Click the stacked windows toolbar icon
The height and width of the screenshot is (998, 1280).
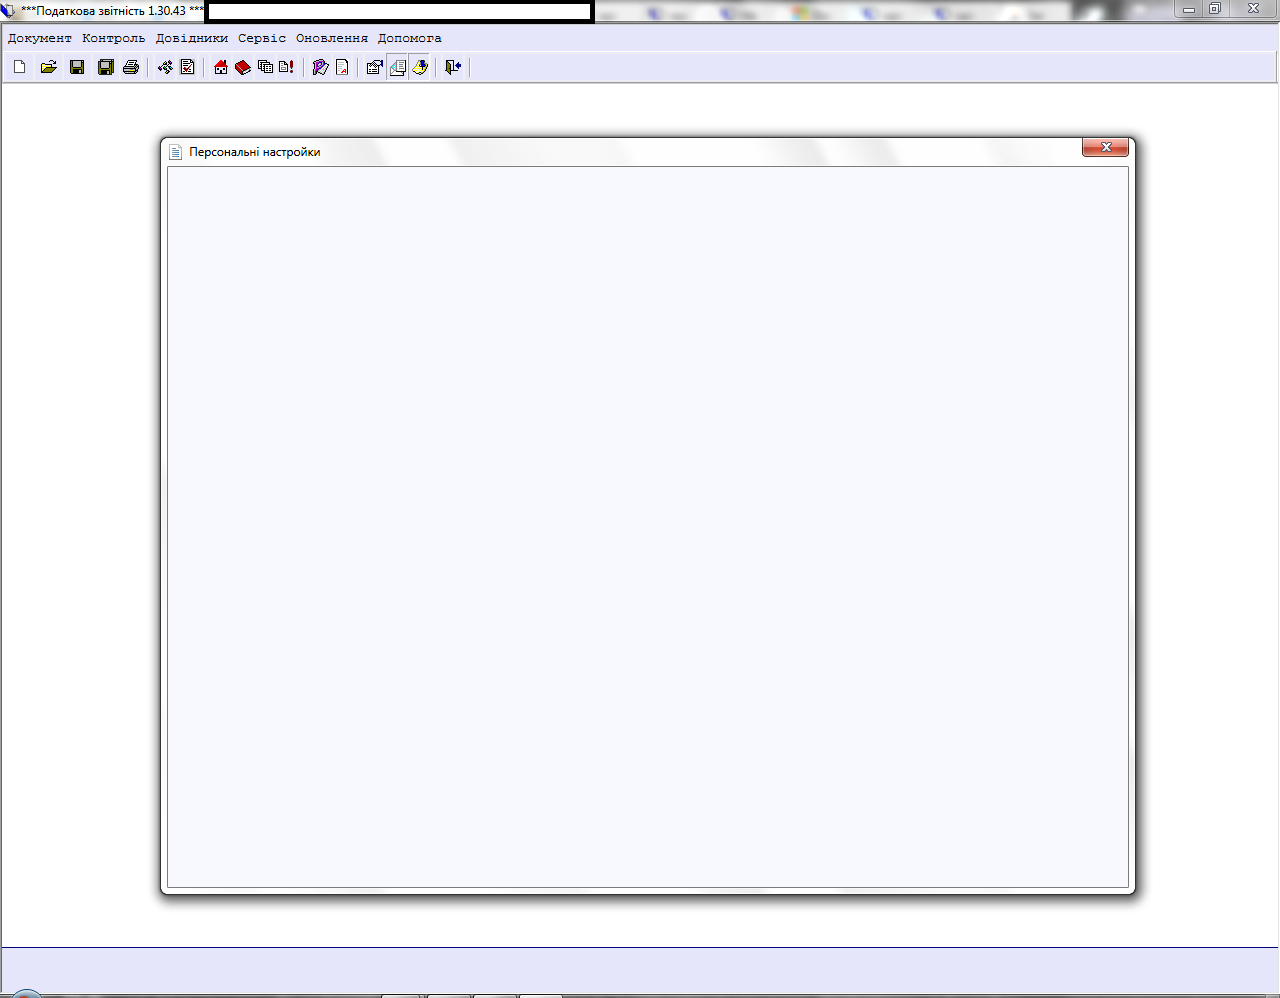pyautogui.click(x=265, y=67)
